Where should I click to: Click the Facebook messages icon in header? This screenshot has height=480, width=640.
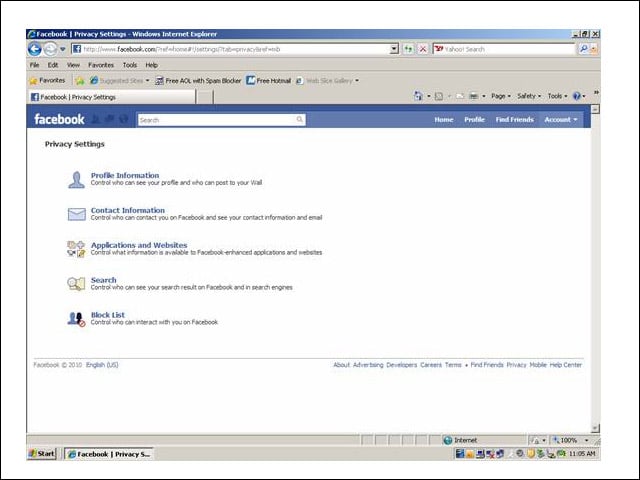point(109,119)
